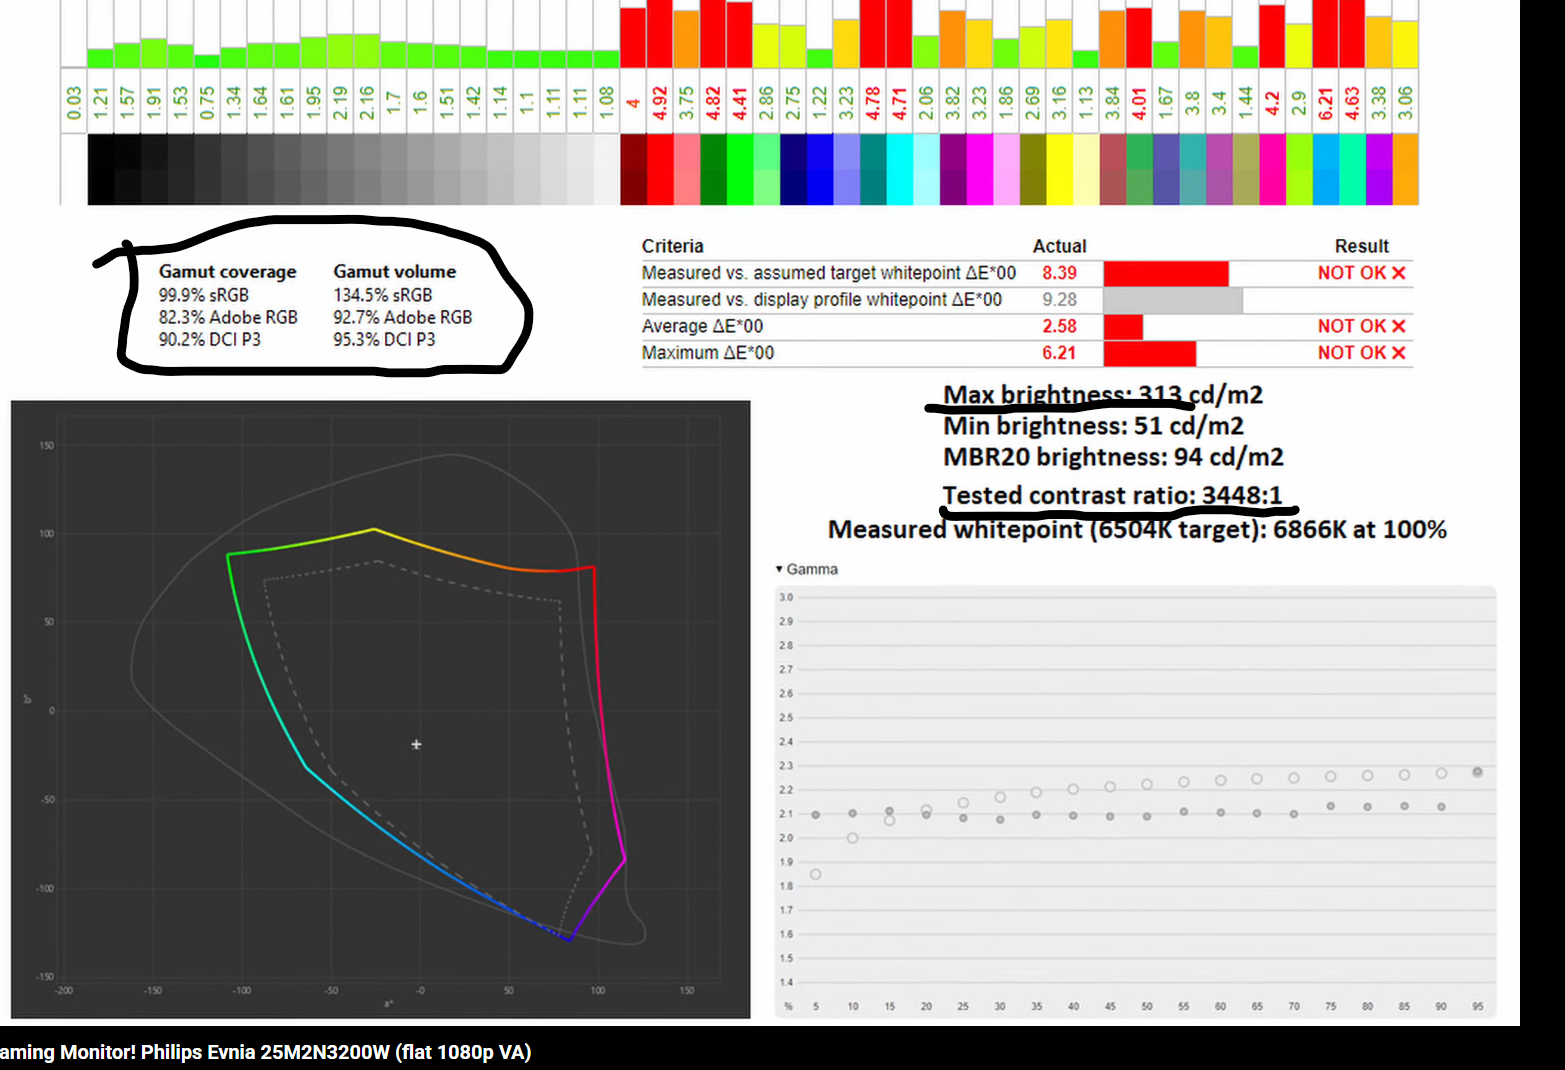Image resolution: width=1565 pixels, height=1070 pixels.
Task: Click the delta E value 4.63
Action: coord(1352,103)
